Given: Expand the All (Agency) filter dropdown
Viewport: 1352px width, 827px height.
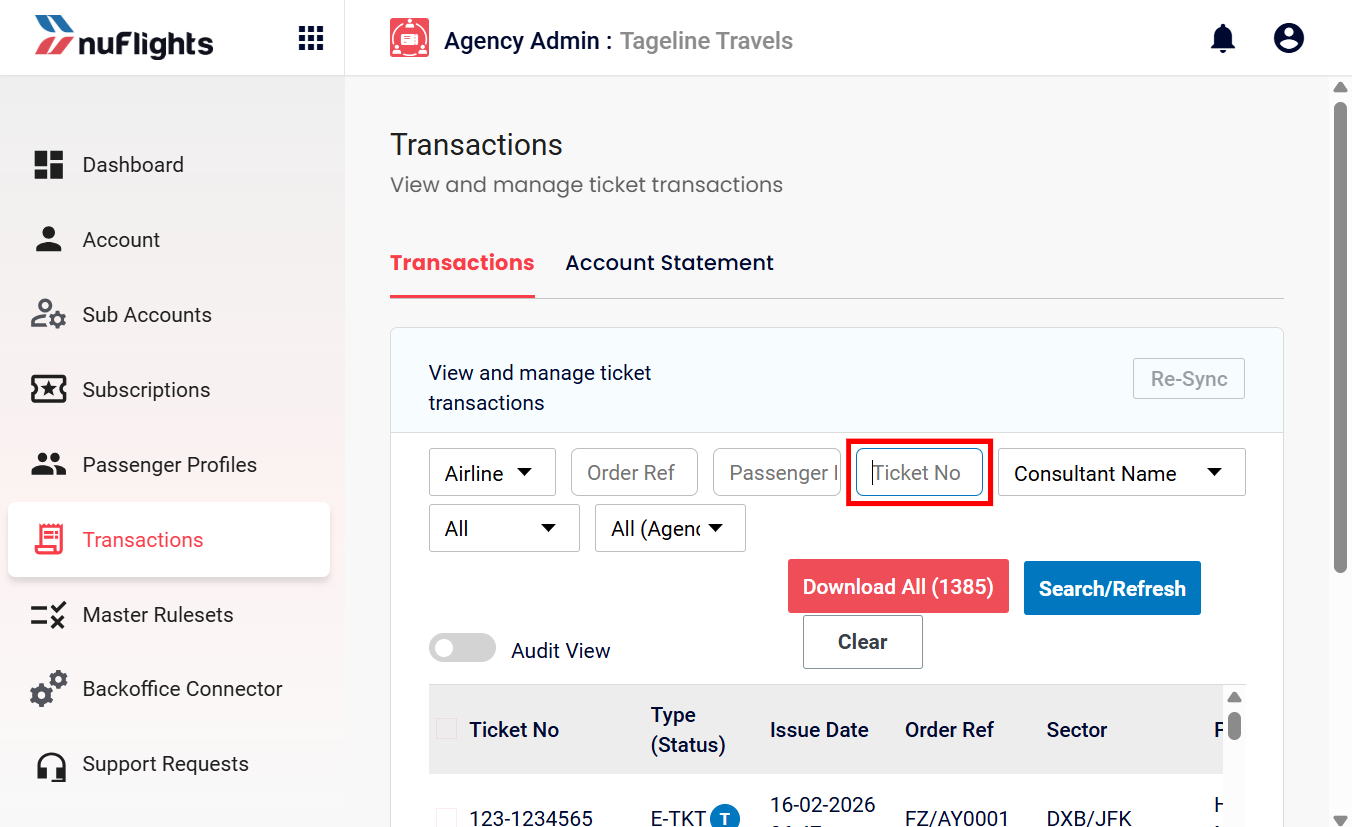Looking at the screenshot, I should click(x=670, y=528).
